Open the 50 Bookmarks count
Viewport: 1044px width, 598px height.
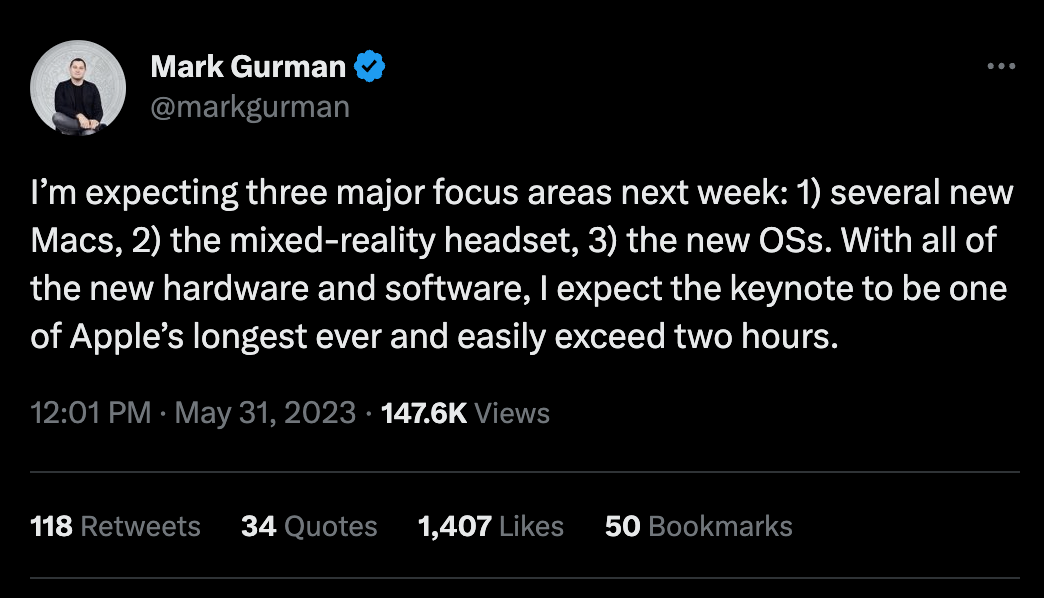point(621,526)
